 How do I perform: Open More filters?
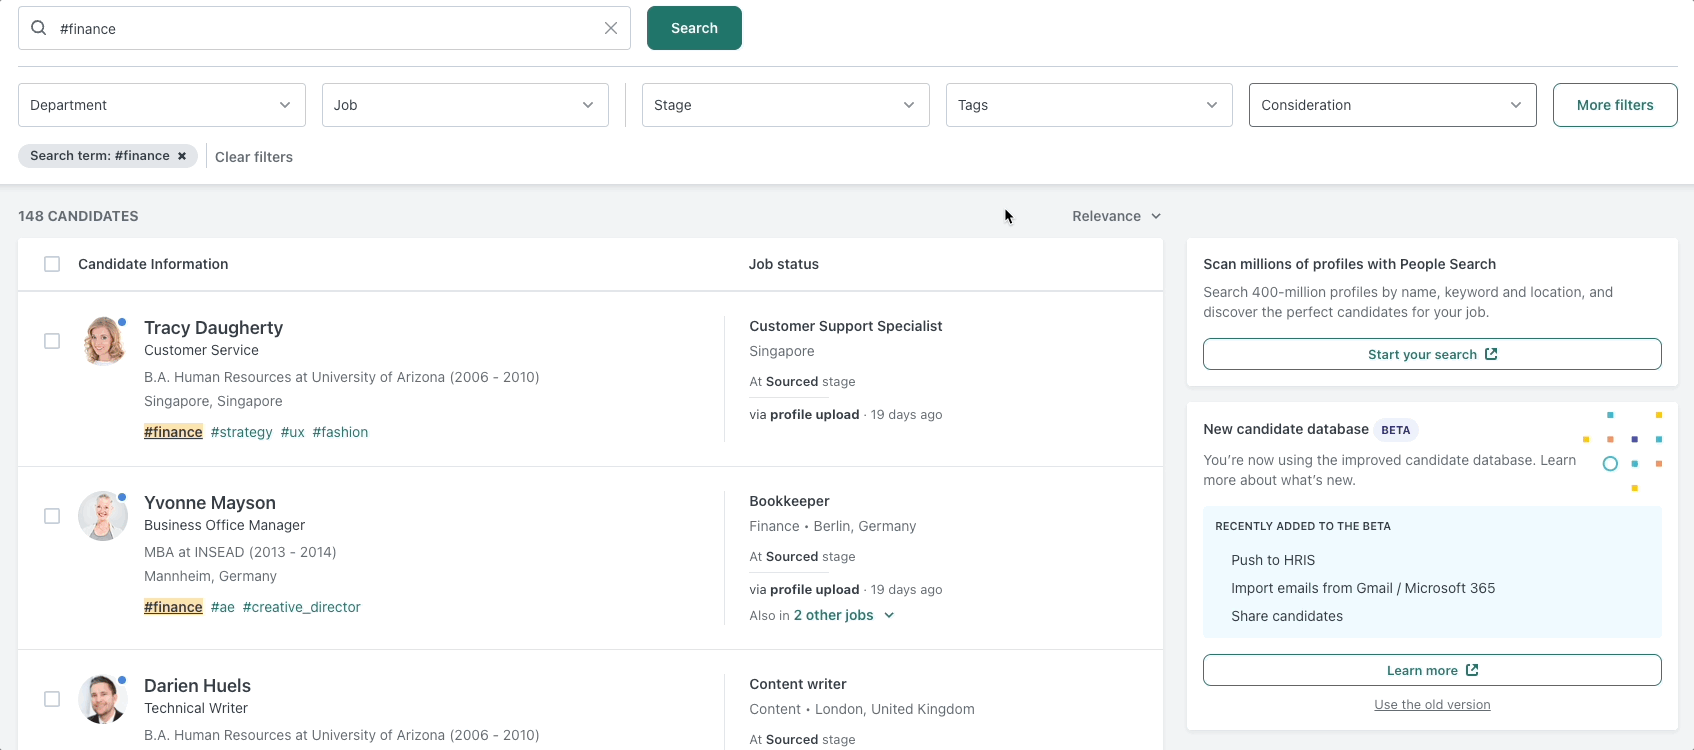point(1615,105)
